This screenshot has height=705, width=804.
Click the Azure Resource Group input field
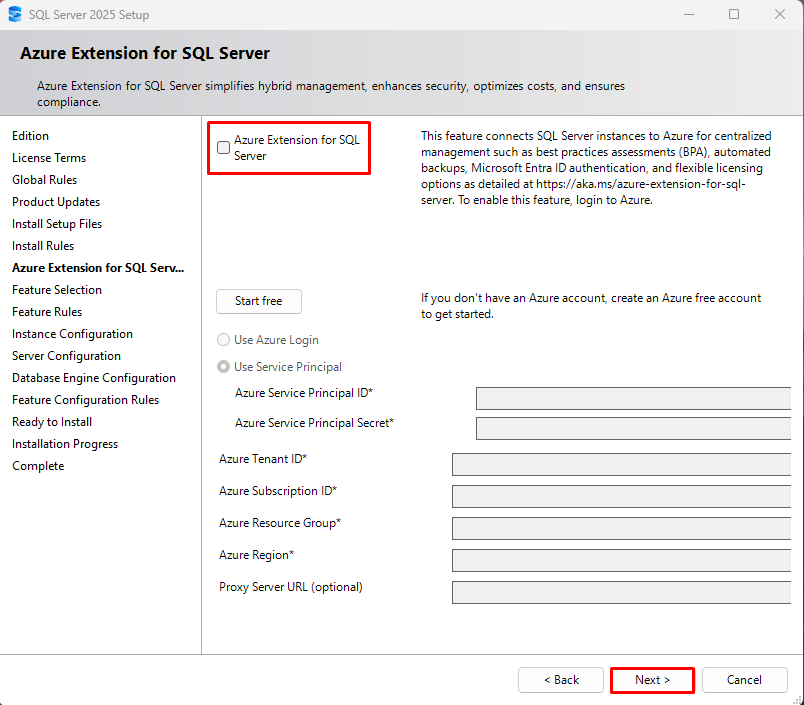[x=621, y=528]
